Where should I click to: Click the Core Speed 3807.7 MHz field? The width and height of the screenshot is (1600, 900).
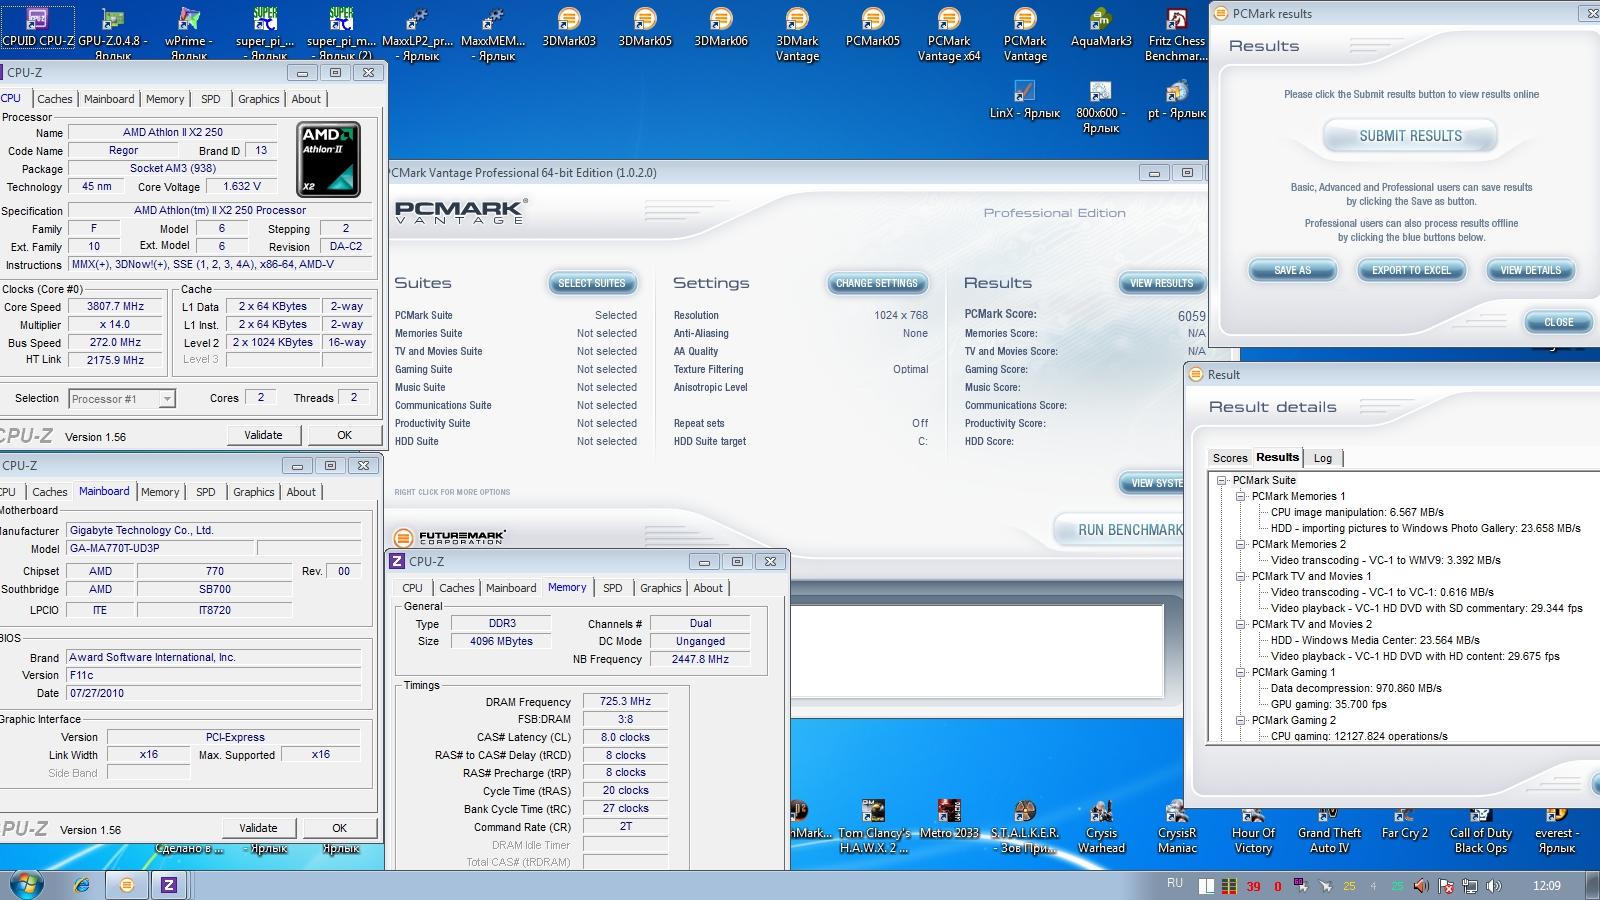pyautogui.click(x=115, y=307)
